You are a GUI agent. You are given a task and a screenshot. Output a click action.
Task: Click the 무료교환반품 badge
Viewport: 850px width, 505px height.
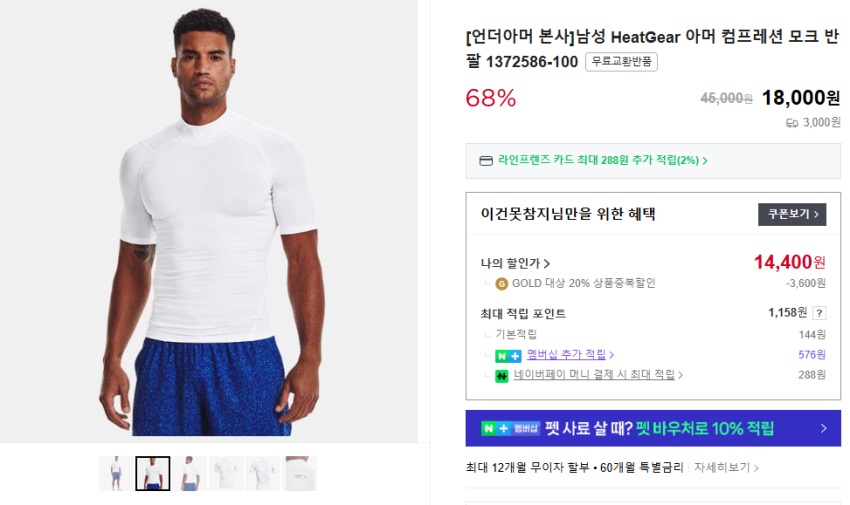(621, 62)
